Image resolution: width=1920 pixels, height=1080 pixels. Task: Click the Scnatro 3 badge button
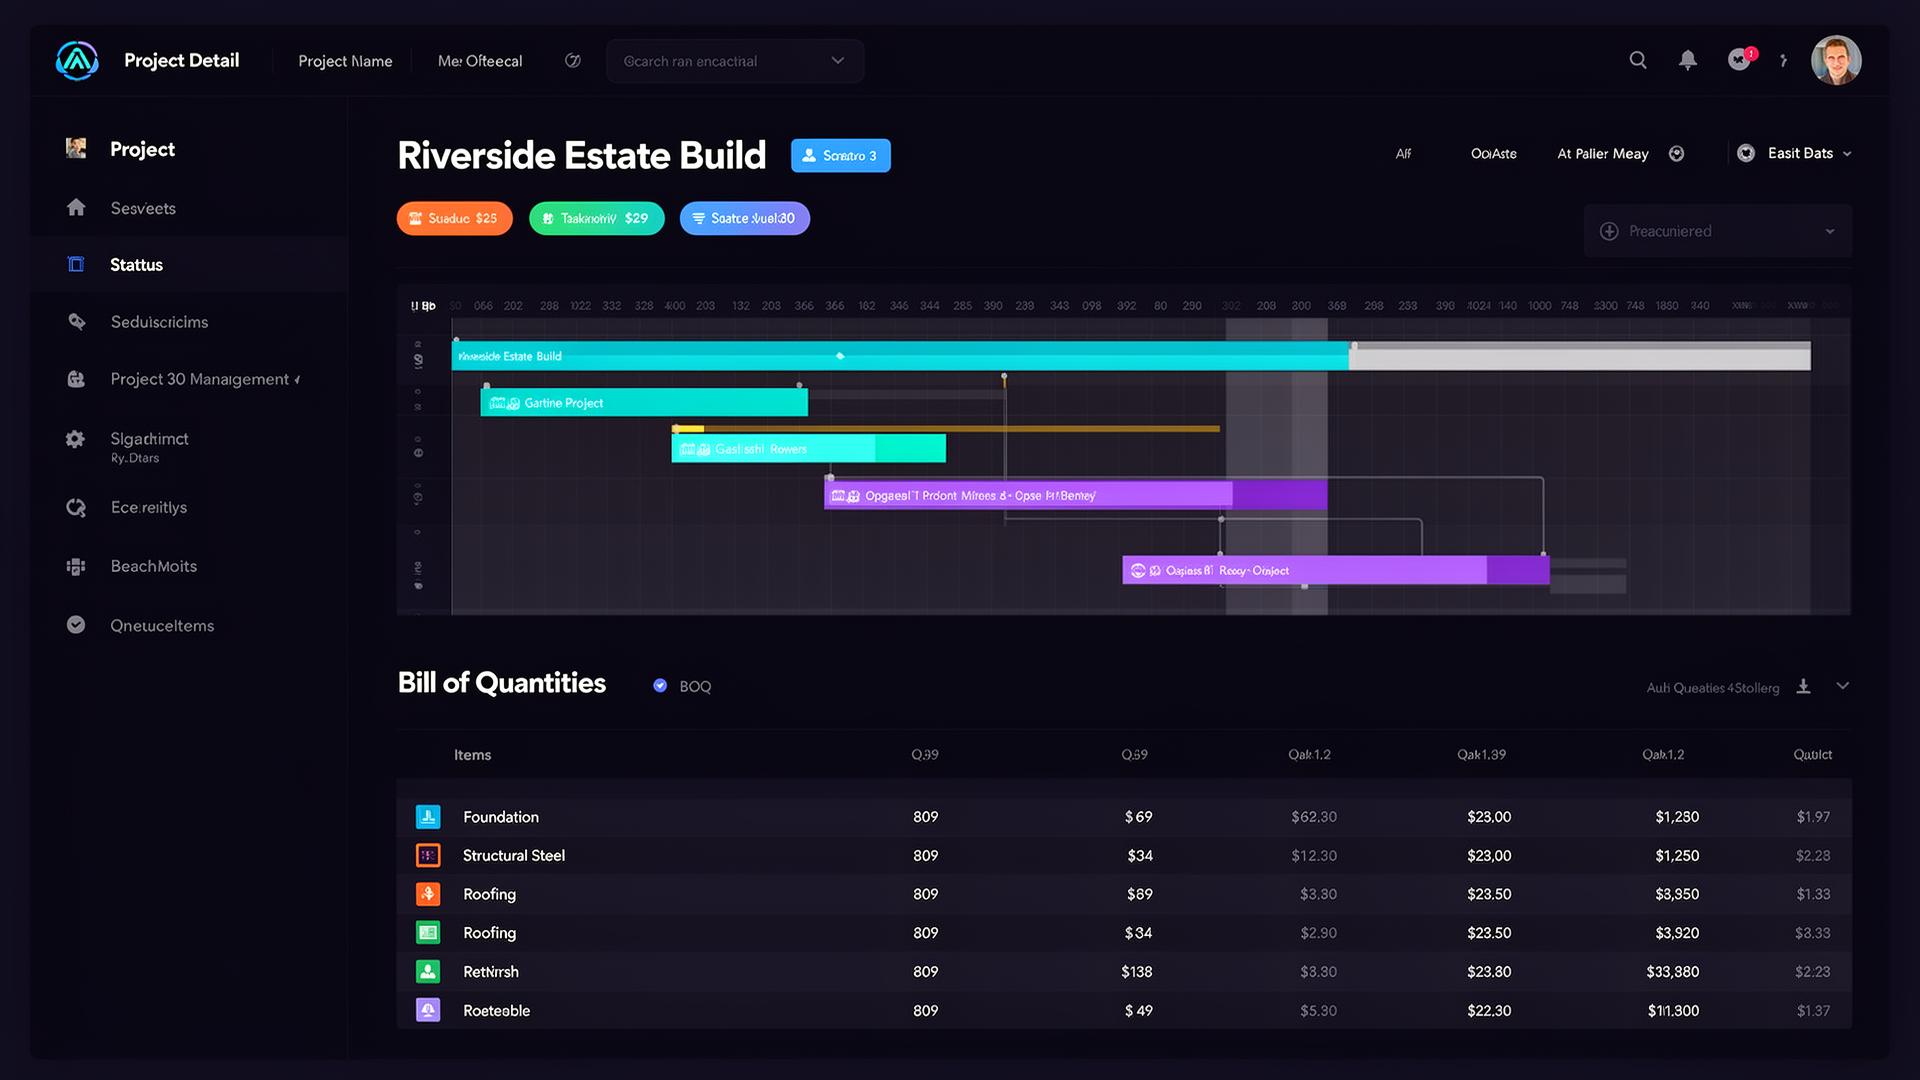pyautogui.click(x=841, y=156)
